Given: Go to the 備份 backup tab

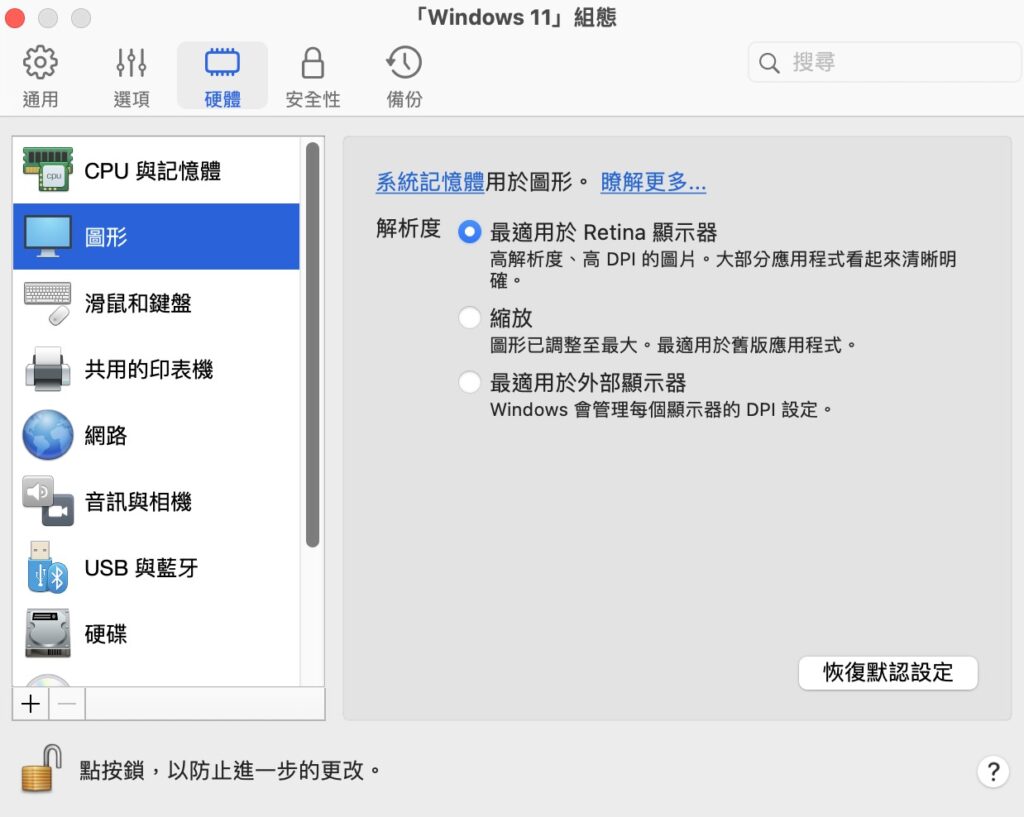Looking at the screenshot, I should tap(404, 76).
